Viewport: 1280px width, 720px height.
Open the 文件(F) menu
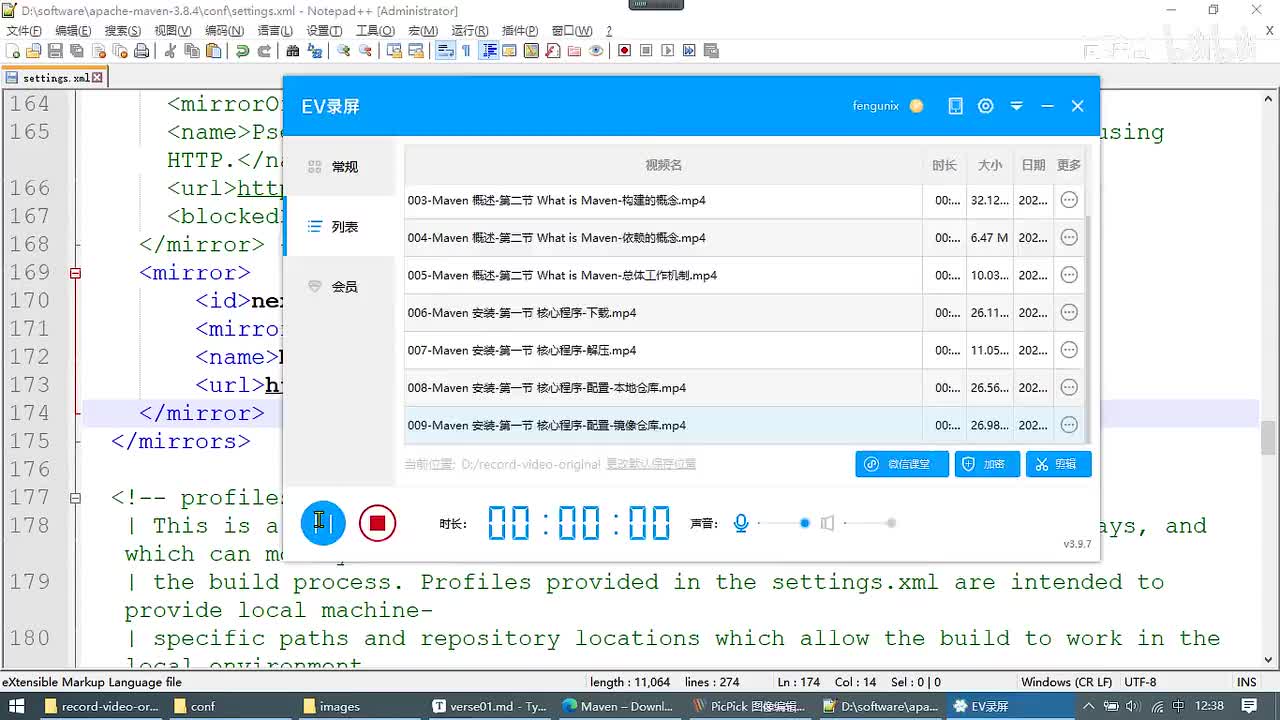tap(24, 31)
